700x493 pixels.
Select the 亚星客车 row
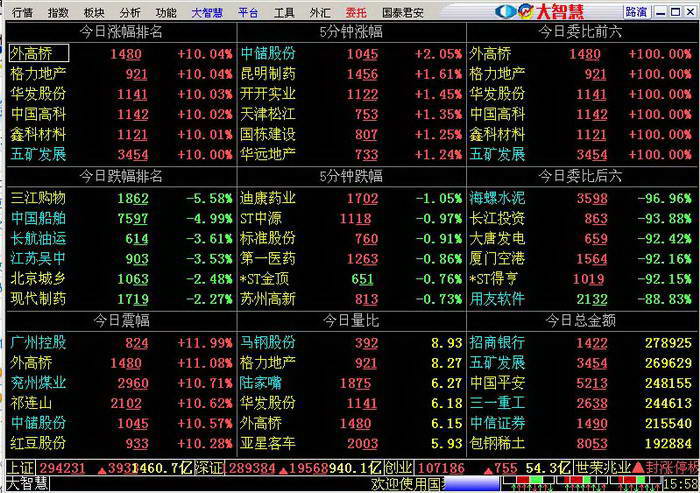(351, 443)
